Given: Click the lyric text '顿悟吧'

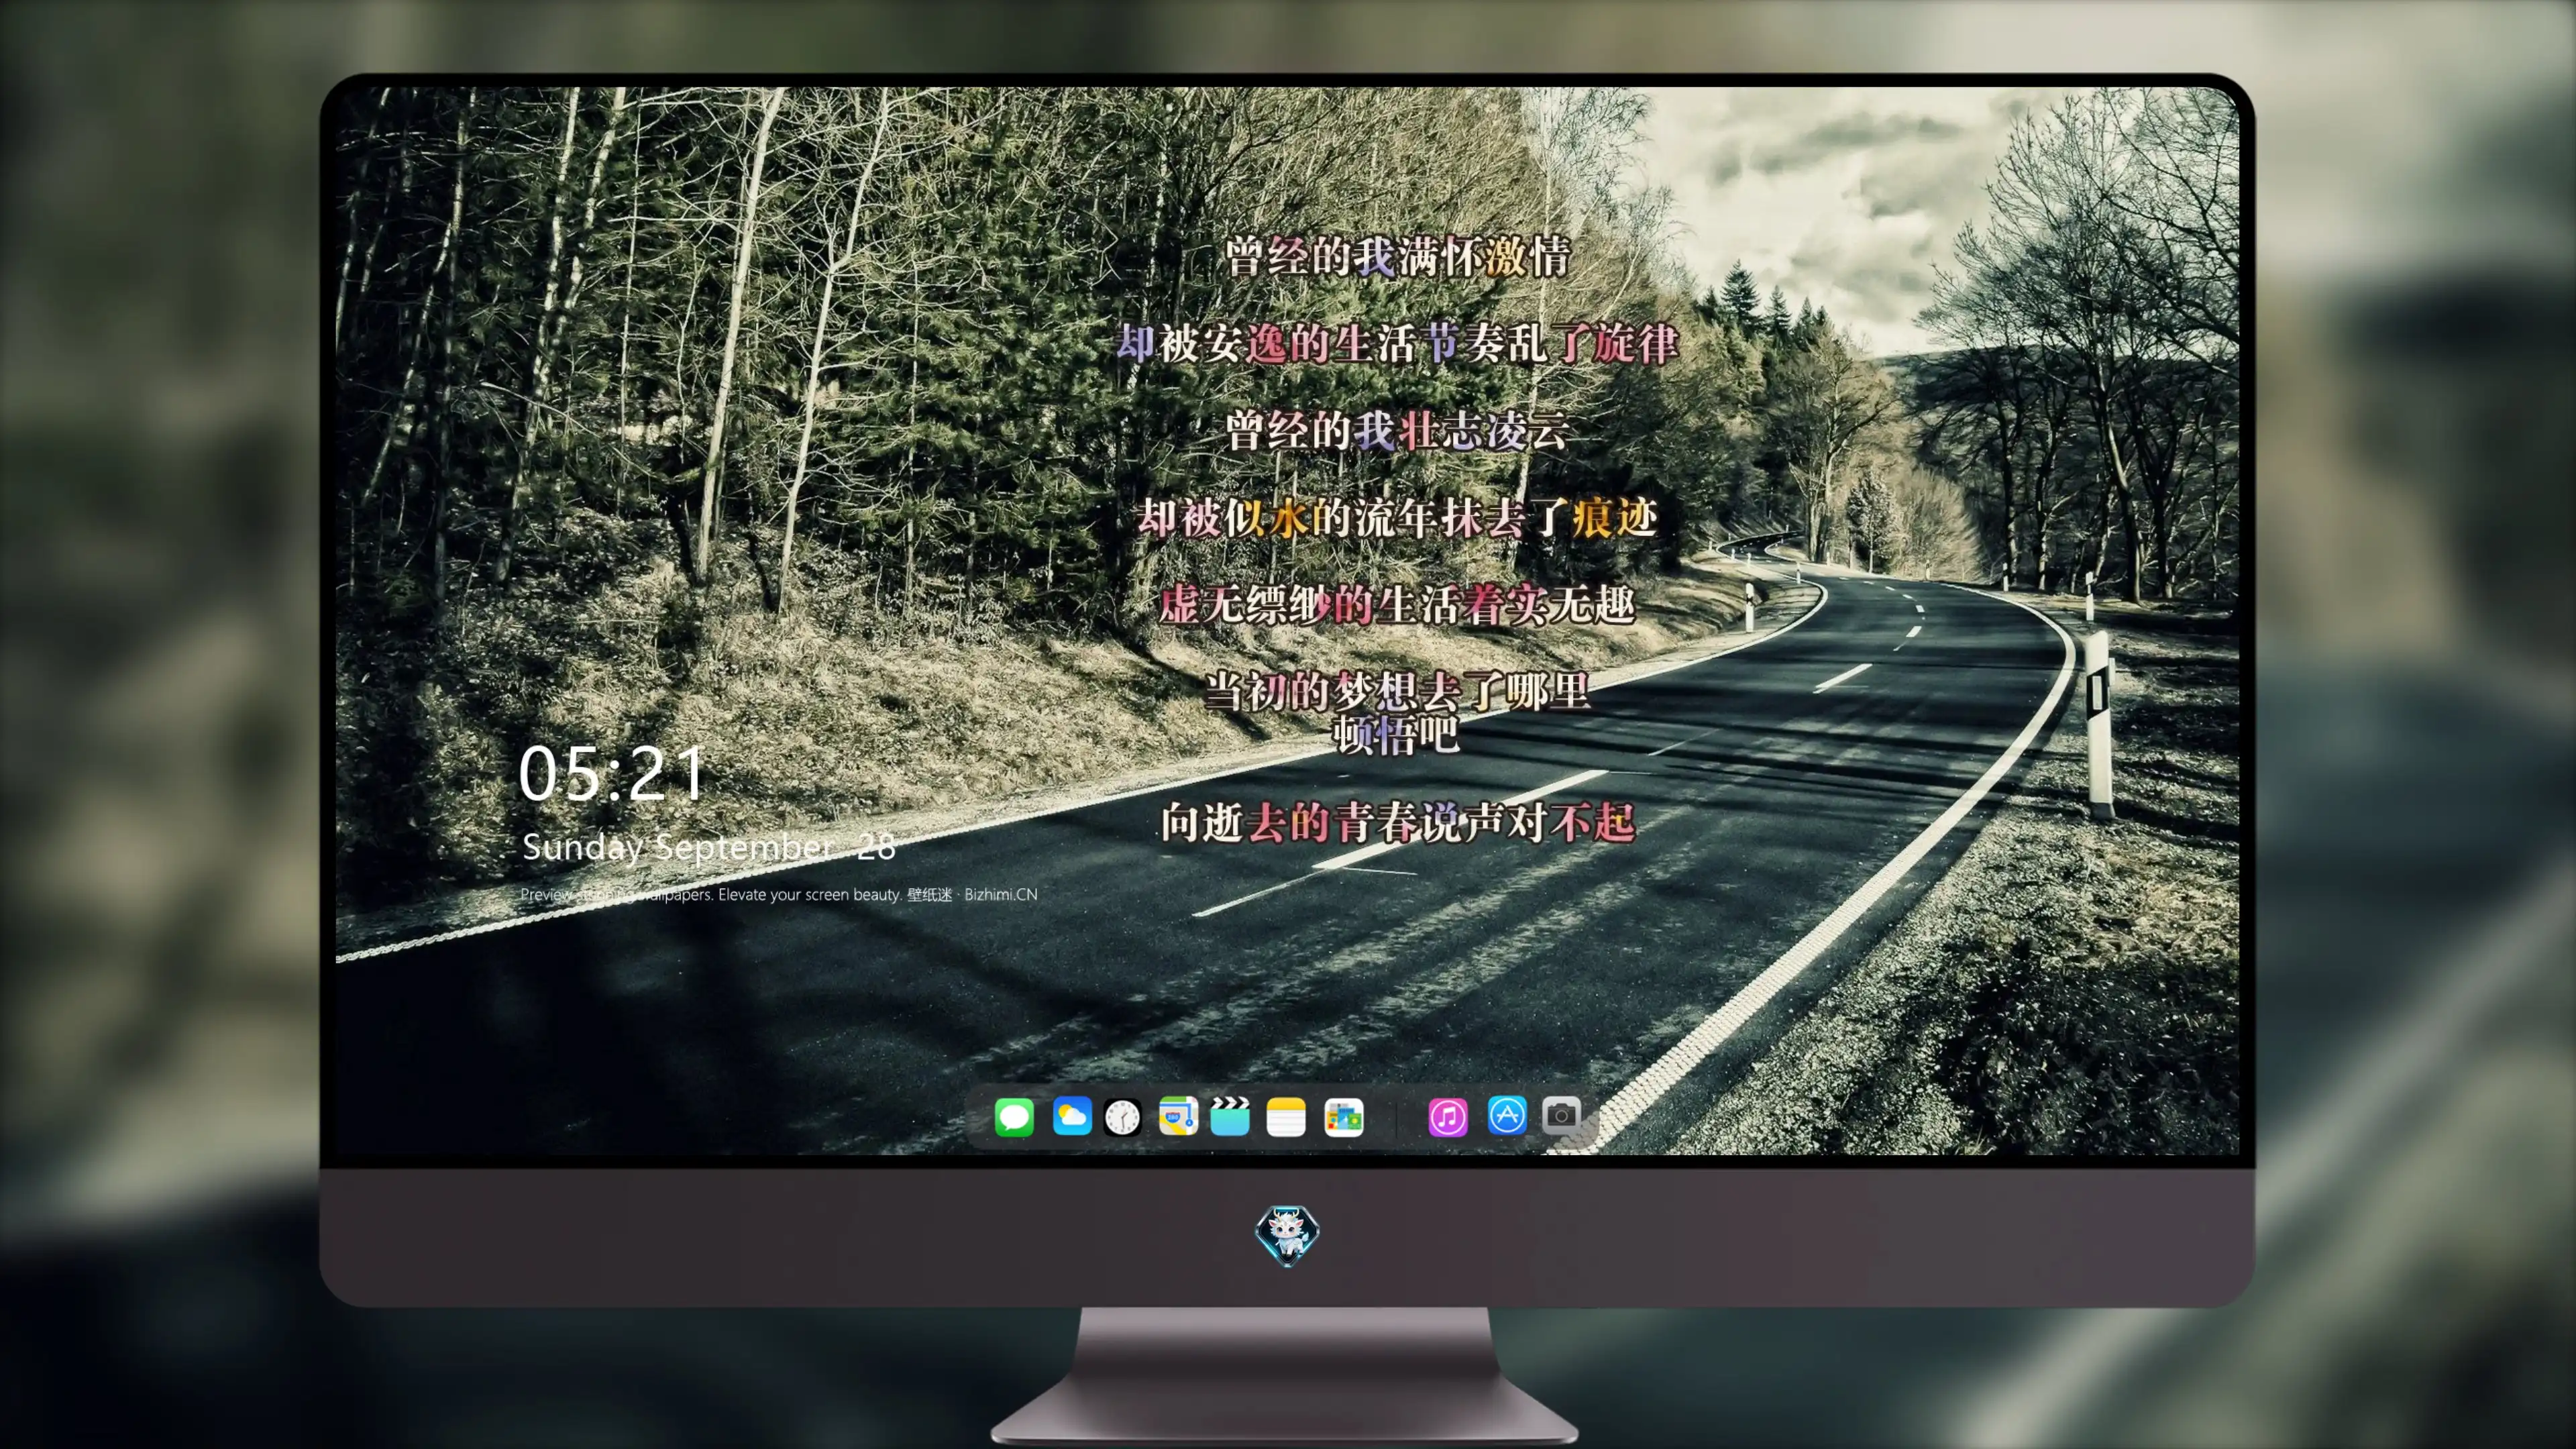Looking at the screenshot, I should pyautogui.click(x=1397, y=735).
